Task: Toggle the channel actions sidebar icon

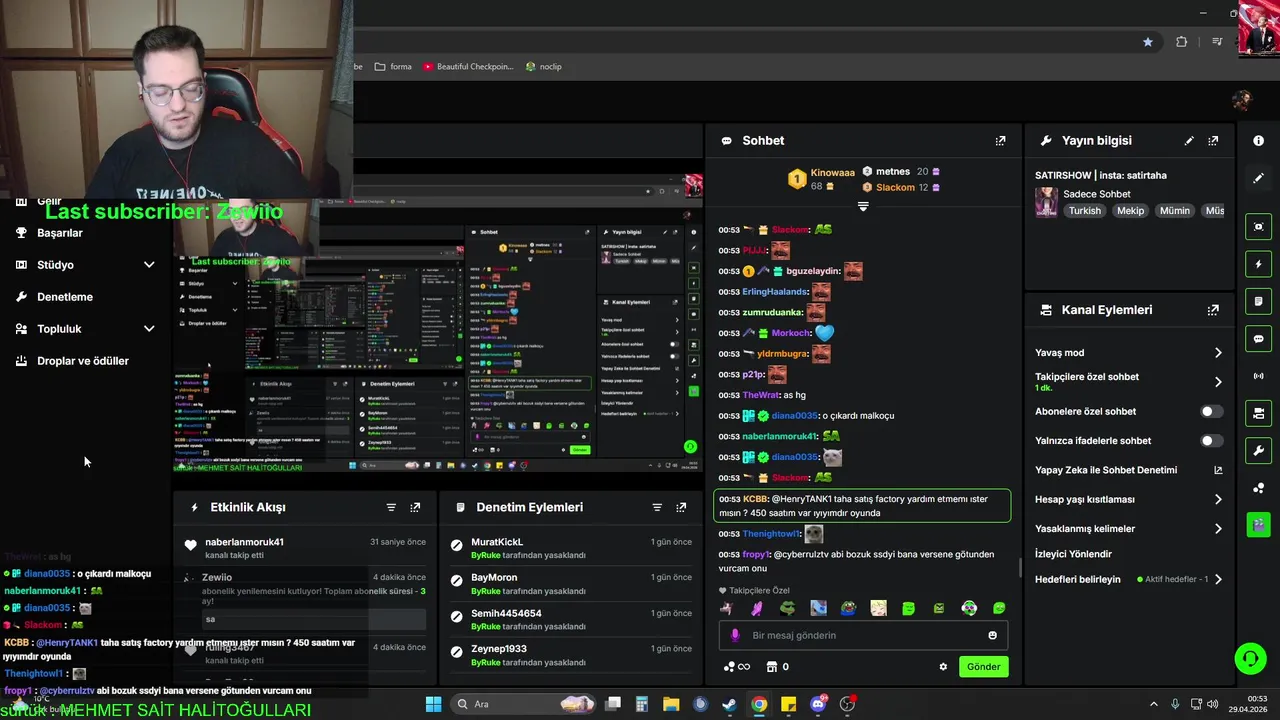Action: [1258, 413]
